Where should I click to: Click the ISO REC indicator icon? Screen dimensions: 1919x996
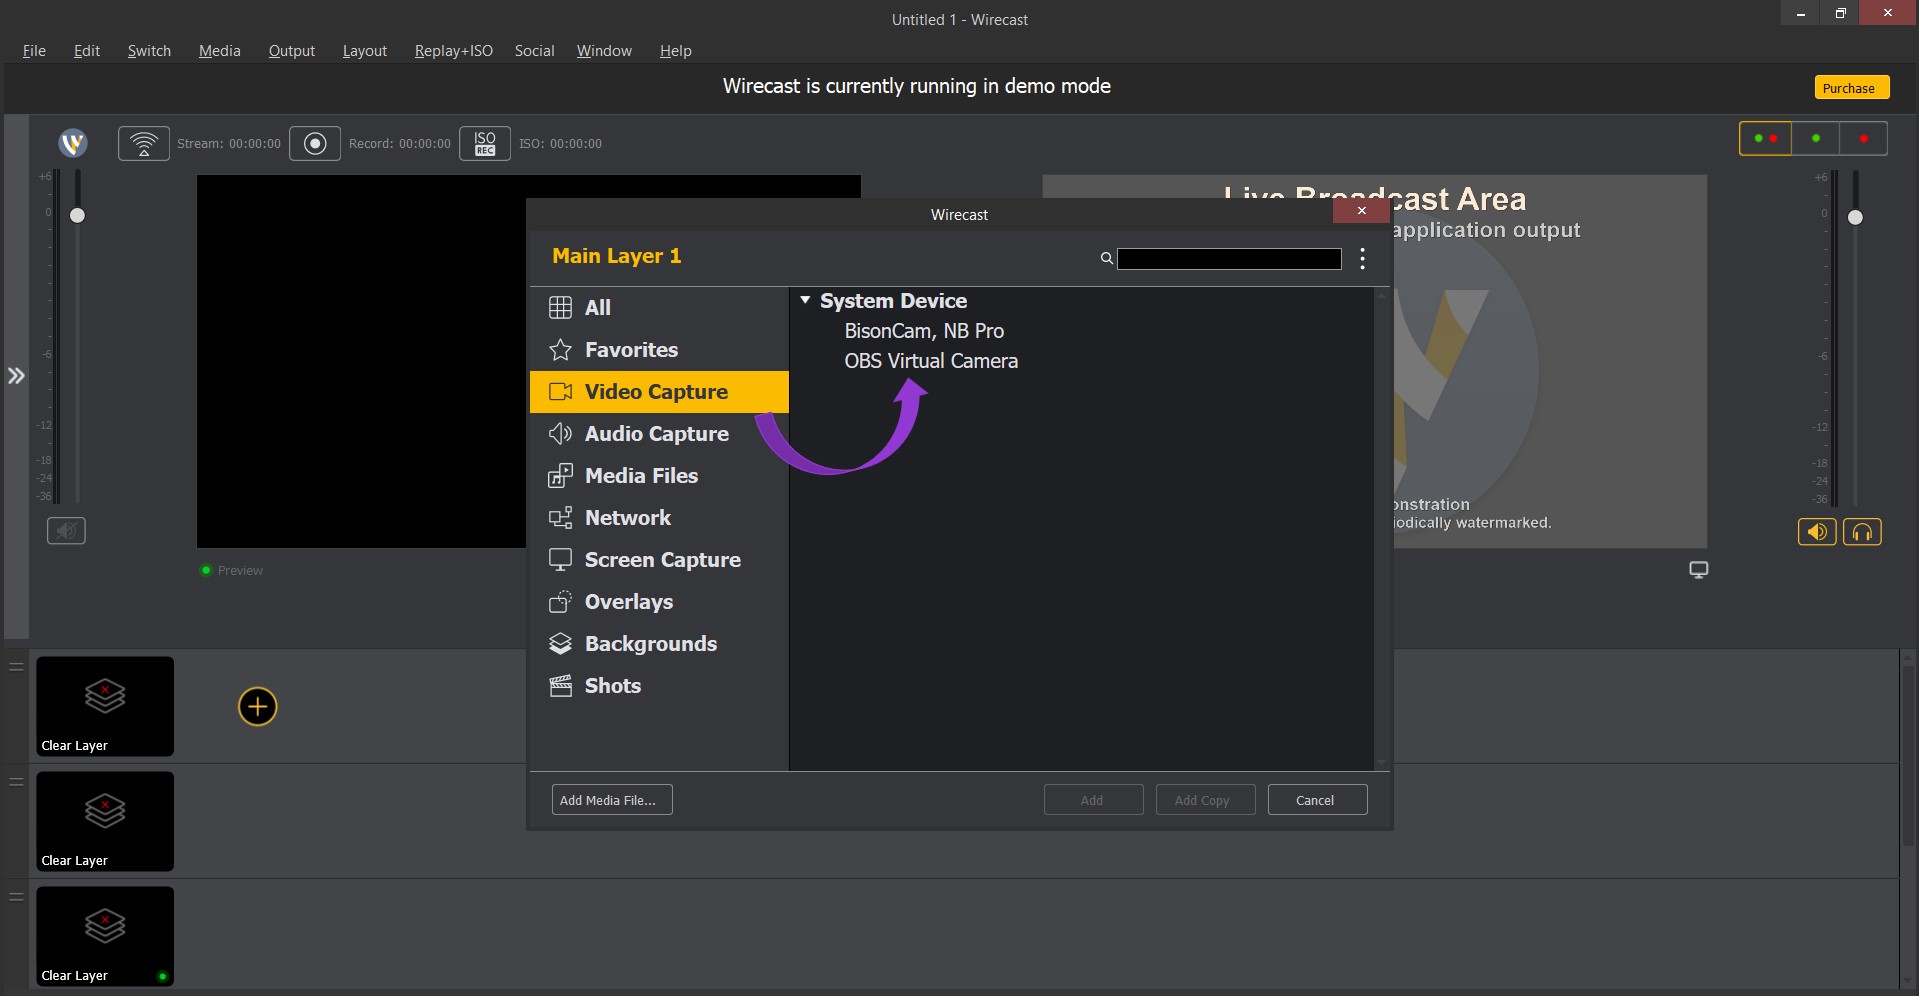tap(484, 143)
